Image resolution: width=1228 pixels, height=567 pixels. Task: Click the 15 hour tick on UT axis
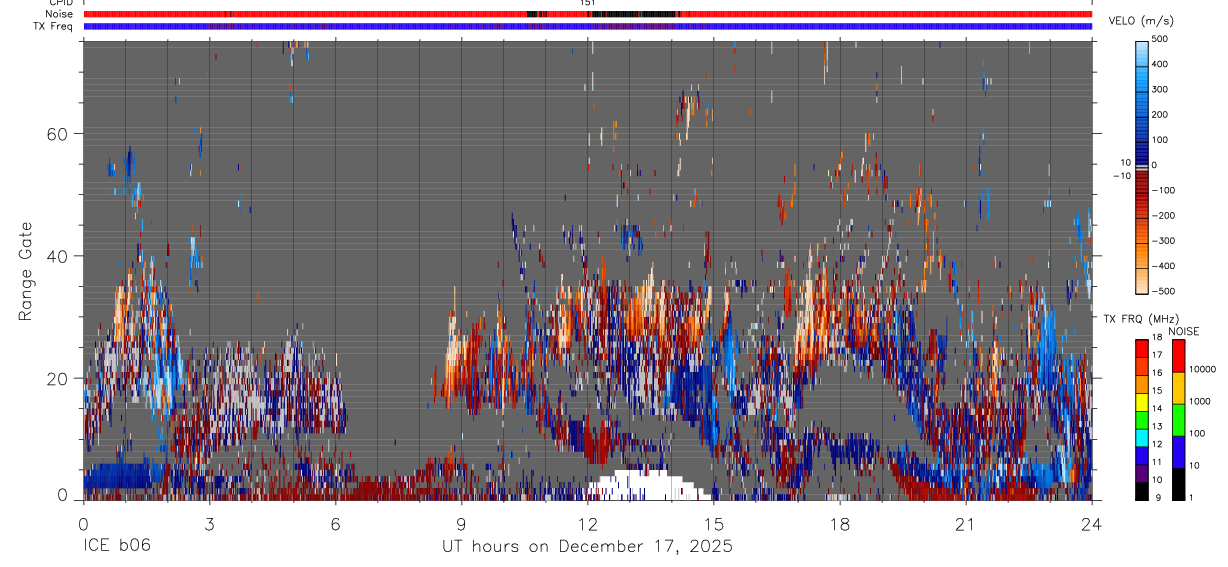click(714, 523)
